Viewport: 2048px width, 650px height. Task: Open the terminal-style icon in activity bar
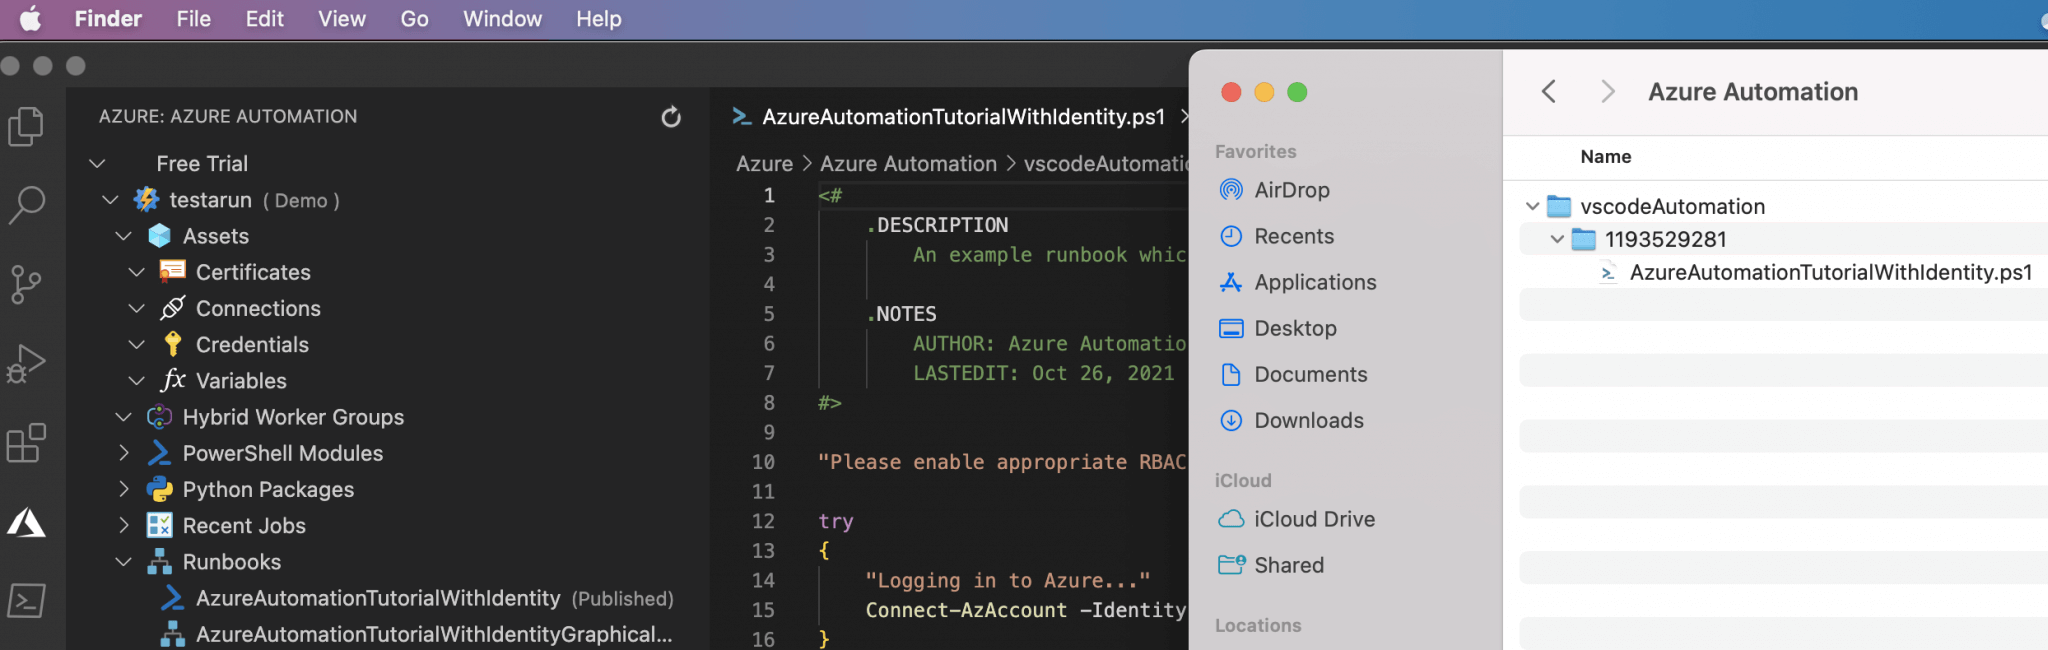pos(26,601)
